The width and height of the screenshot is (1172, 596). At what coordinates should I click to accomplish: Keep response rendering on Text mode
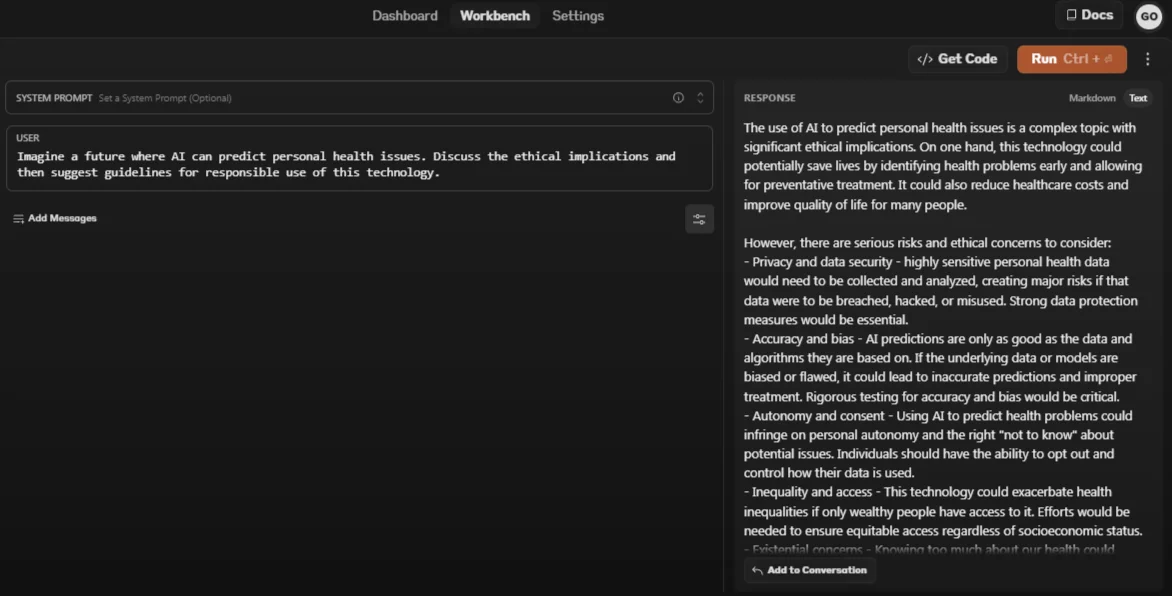click(1138, 97)
